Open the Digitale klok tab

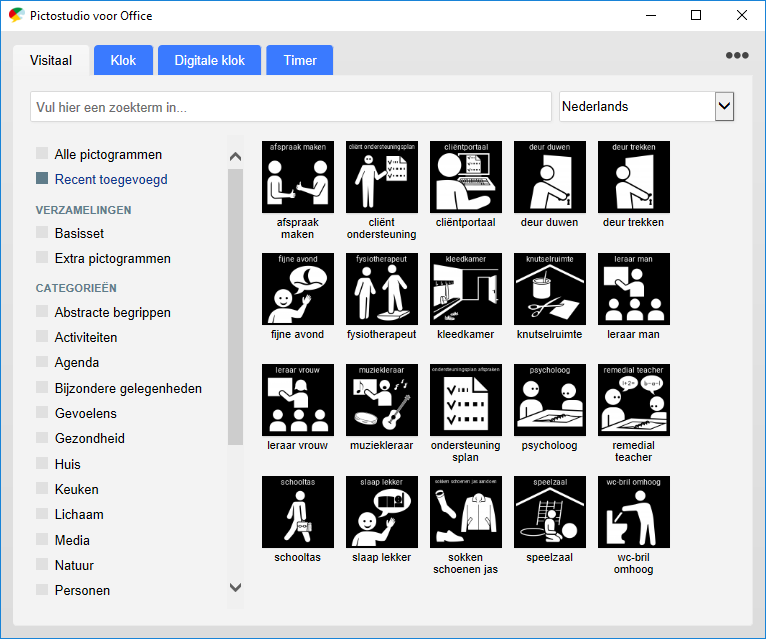210,60
